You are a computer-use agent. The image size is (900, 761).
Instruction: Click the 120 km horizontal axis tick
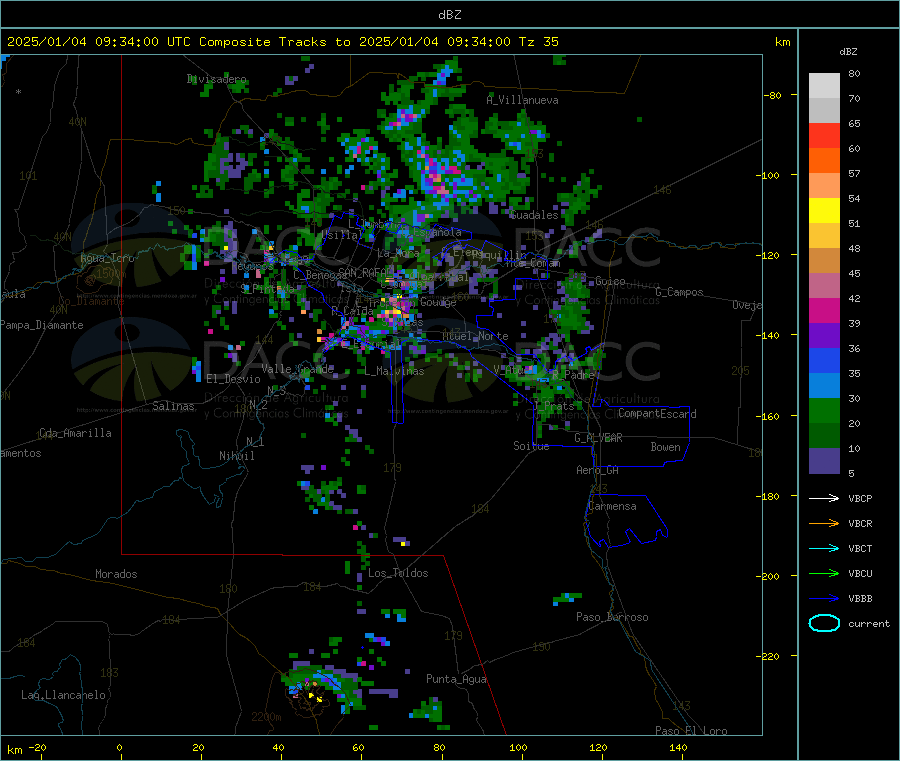[598, 747]
